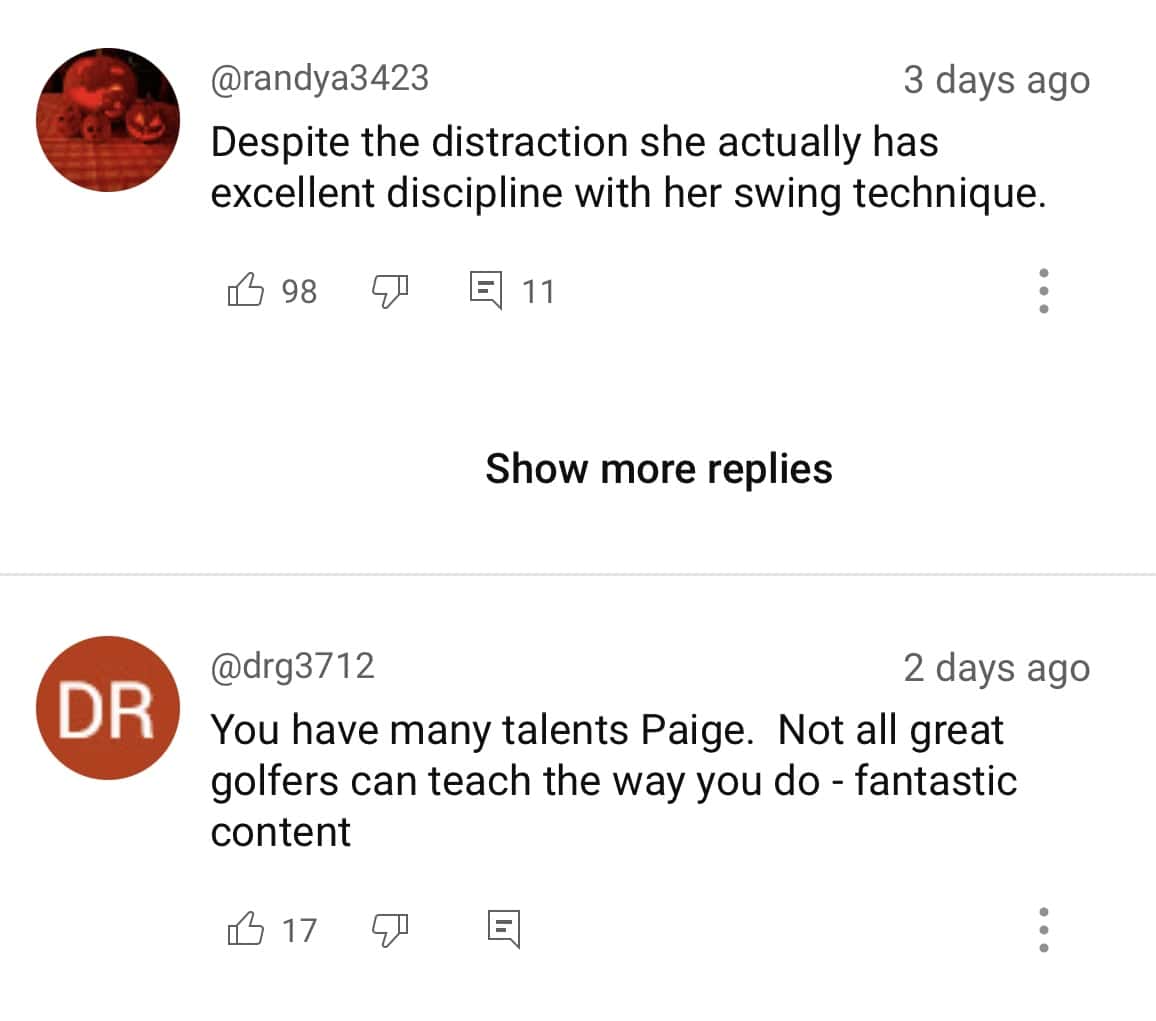Image resolution: width=1156 pixels, height=1021 pixels.
Task: Open the three-dot menu on @drg3712's comment
Action: 1043,929
